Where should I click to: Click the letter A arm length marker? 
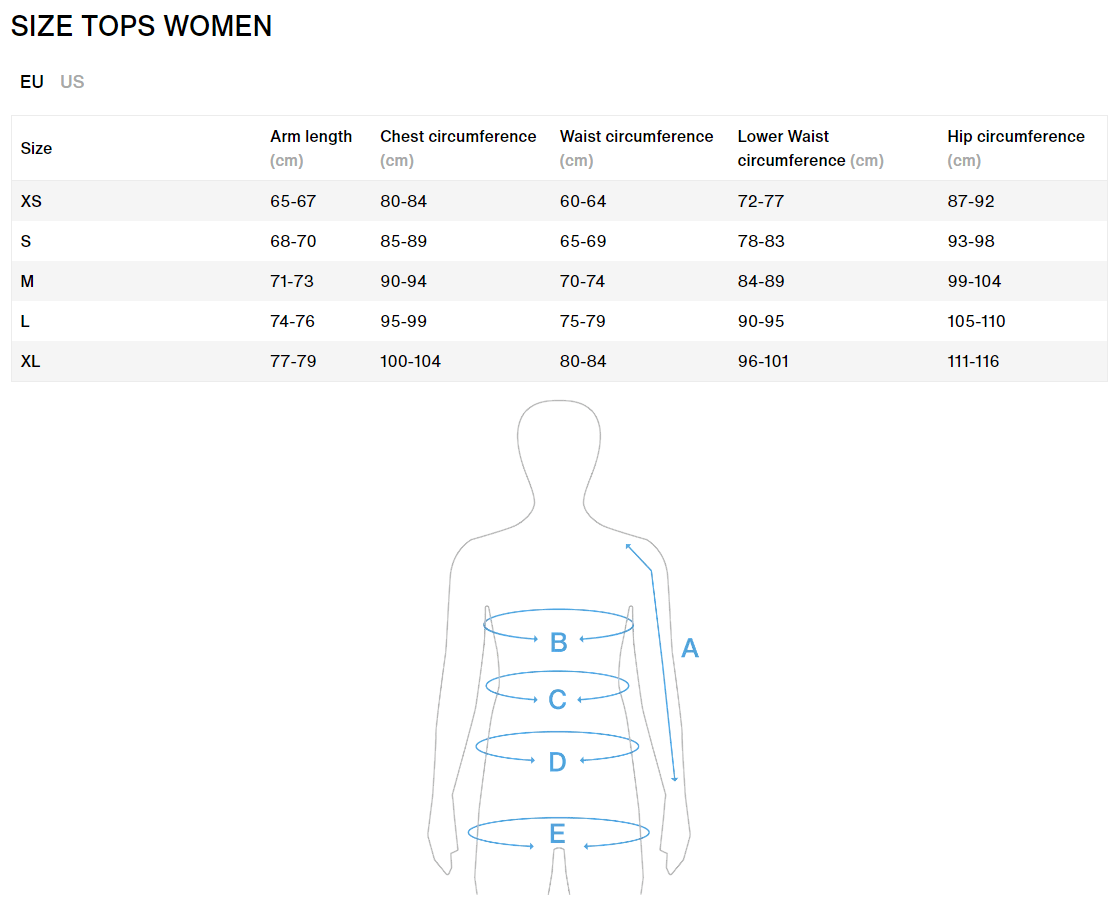(689, 648)
